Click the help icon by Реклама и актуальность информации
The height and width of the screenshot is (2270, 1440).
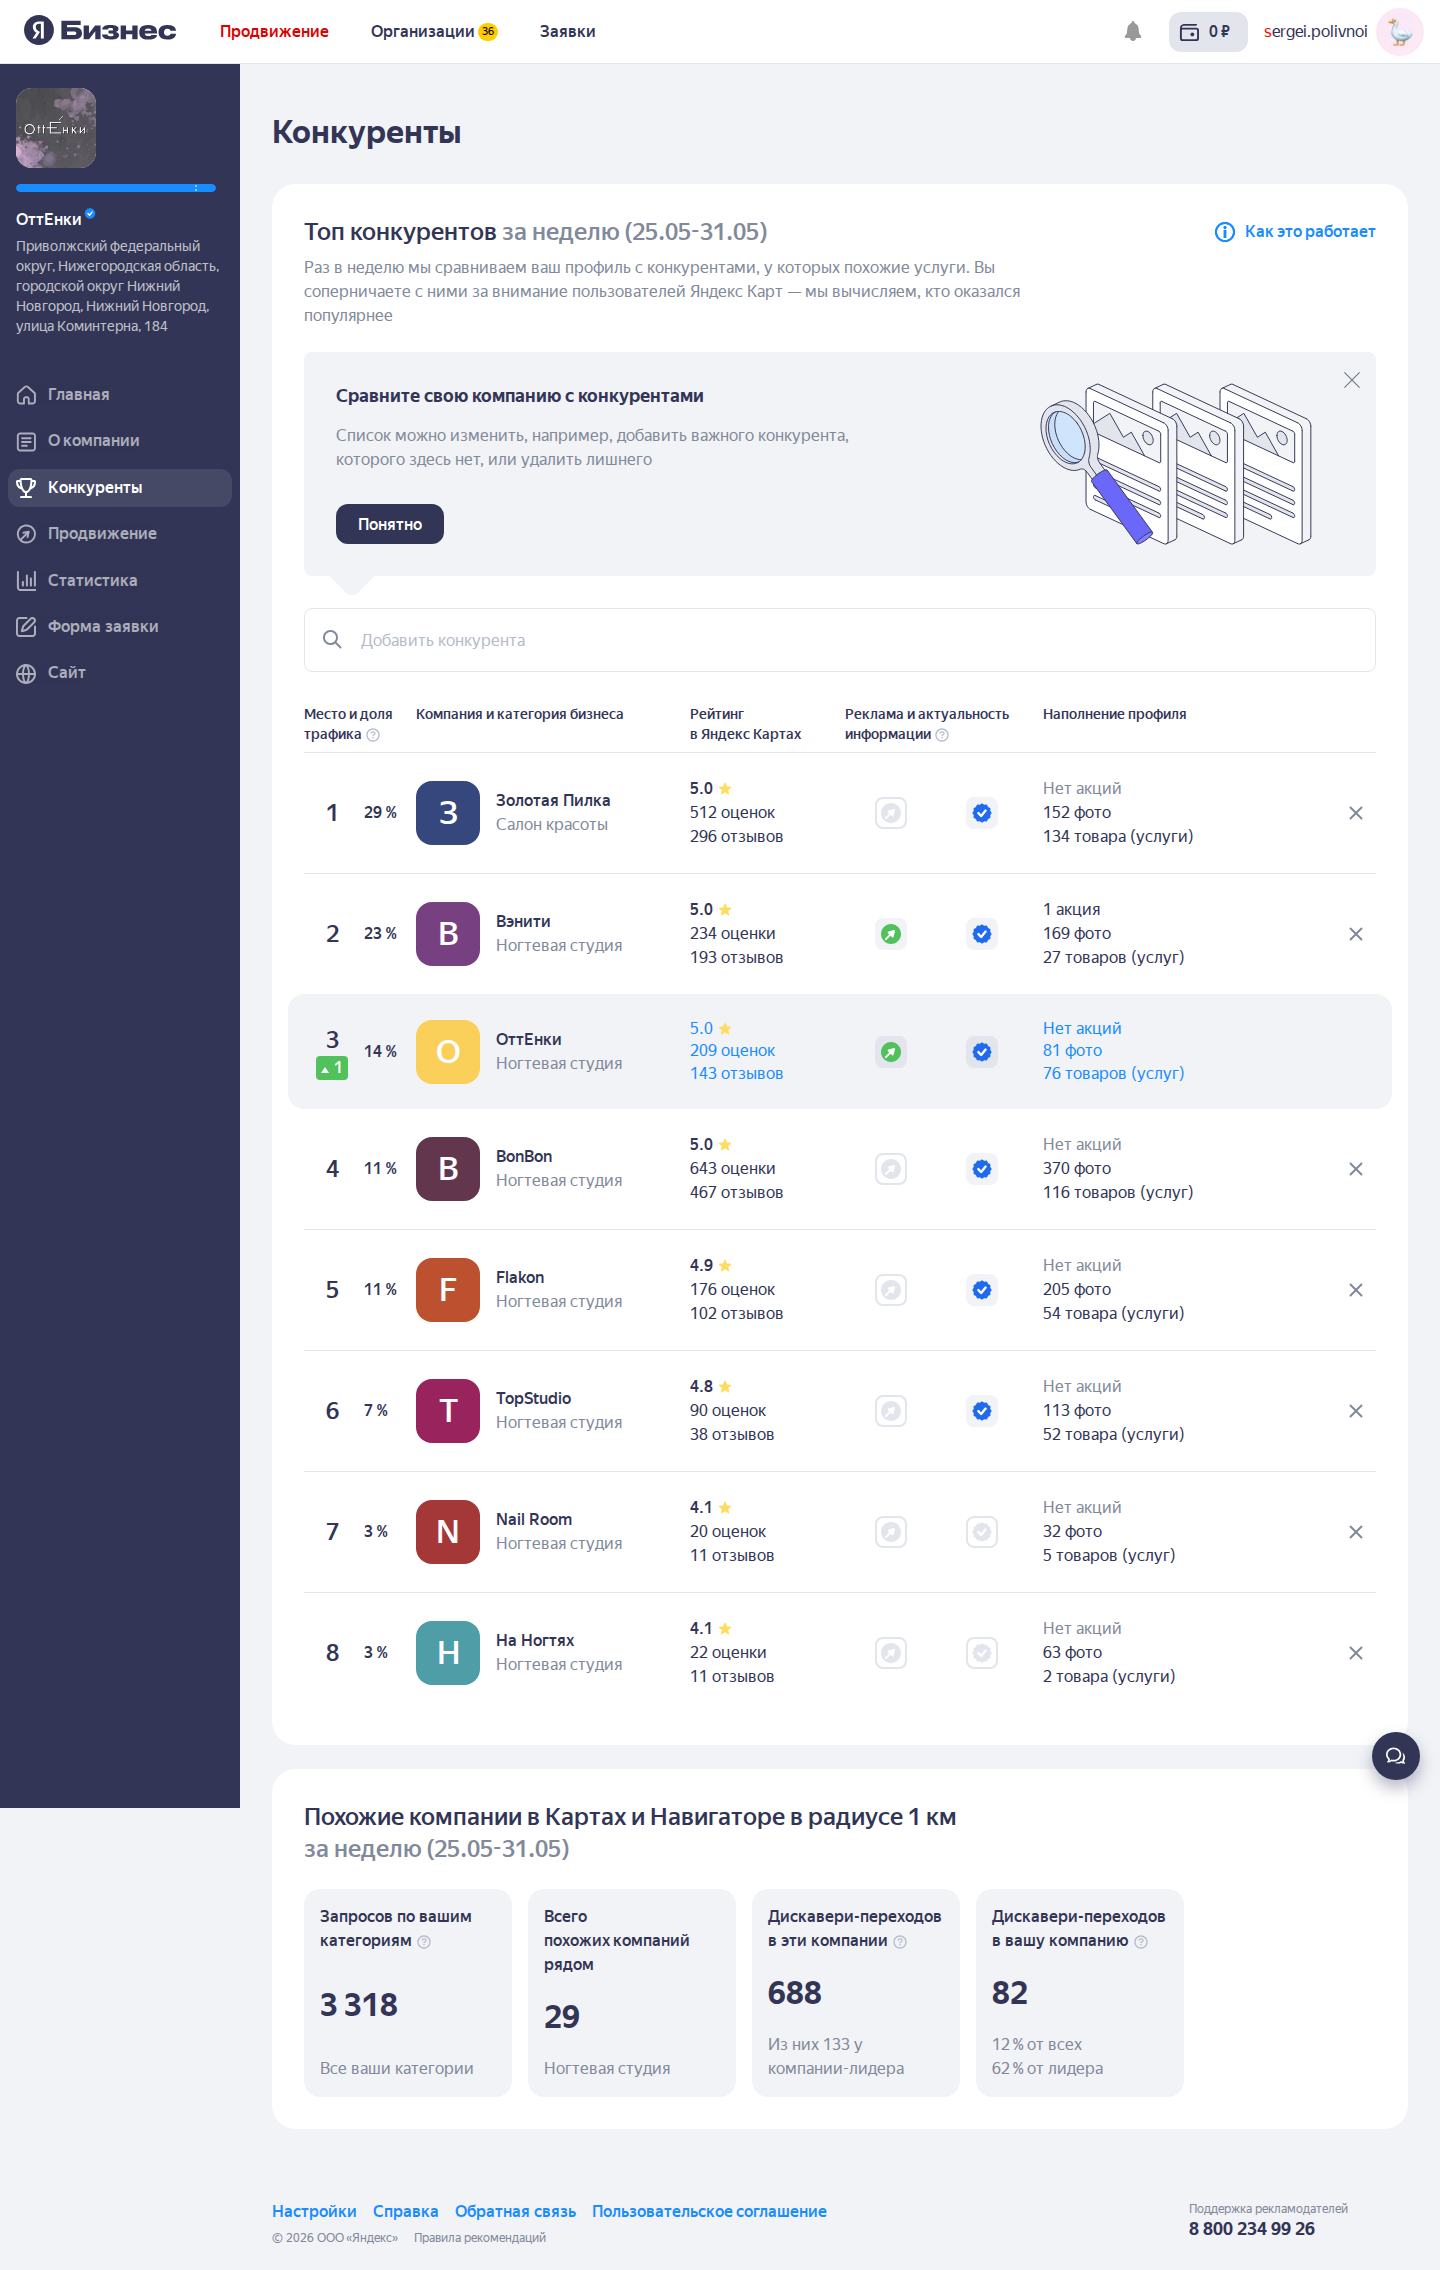[x=942, y=735]
